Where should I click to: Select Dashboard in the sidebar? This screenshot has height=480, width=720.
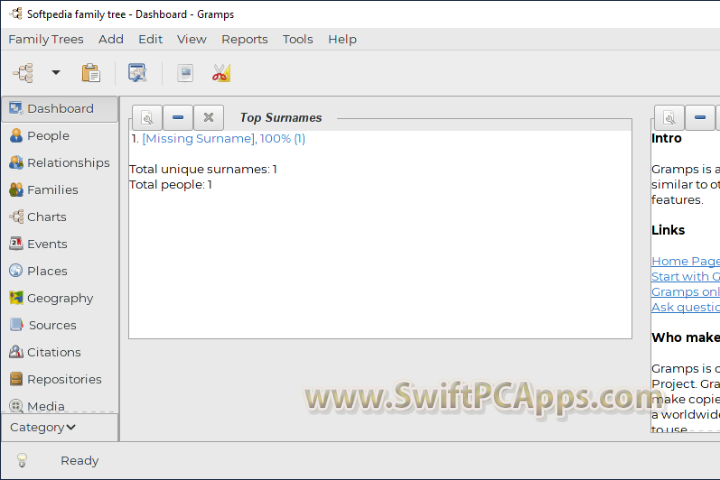coord(60,109)
